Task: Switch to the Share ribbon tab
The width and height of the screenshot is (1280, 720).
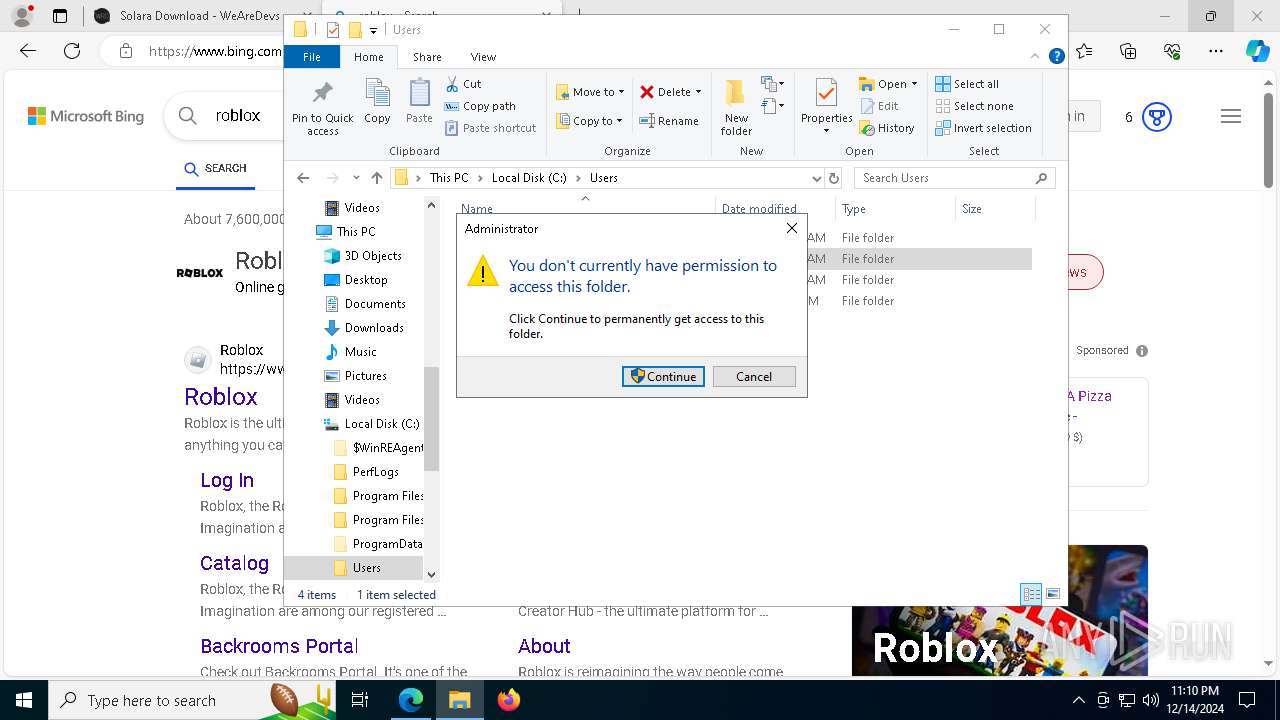Action: point(427,57)
